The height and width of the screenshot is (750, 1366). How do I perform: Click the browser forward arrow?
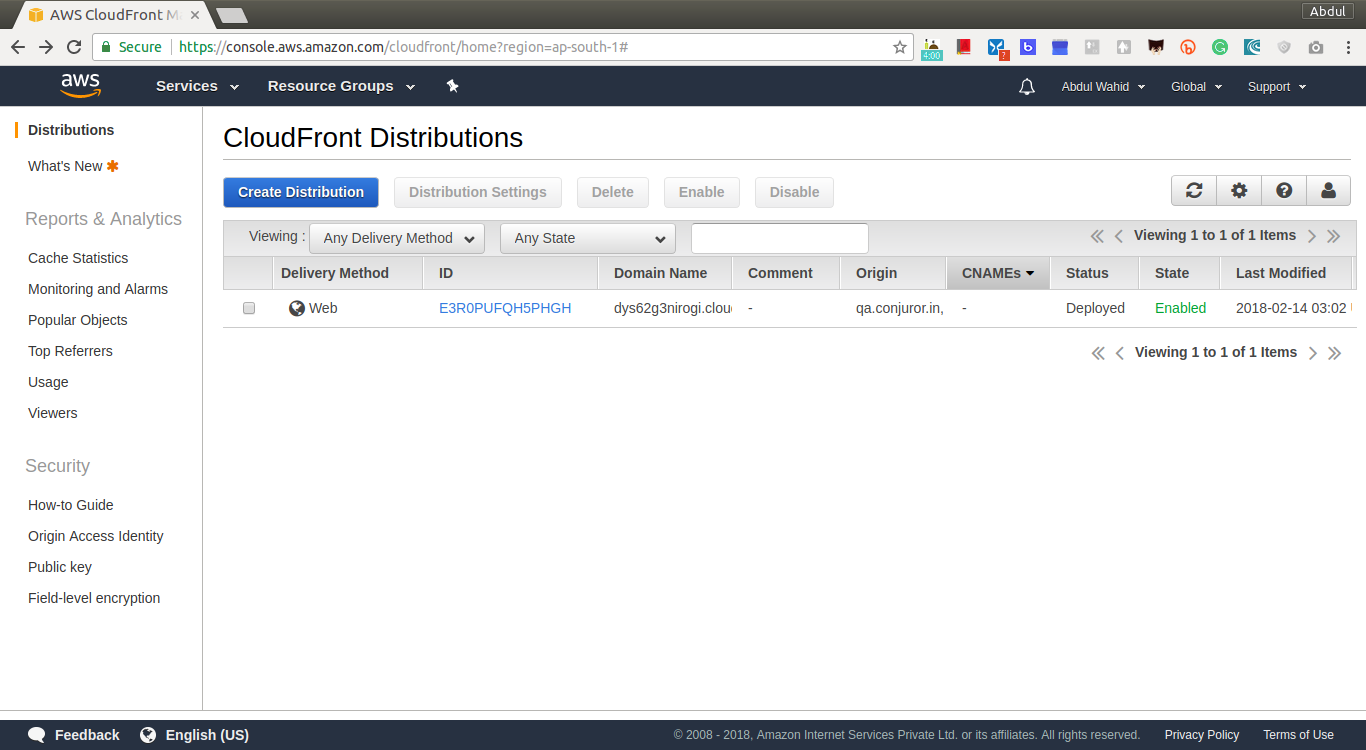pyautogui.click(x=46, y=47)
